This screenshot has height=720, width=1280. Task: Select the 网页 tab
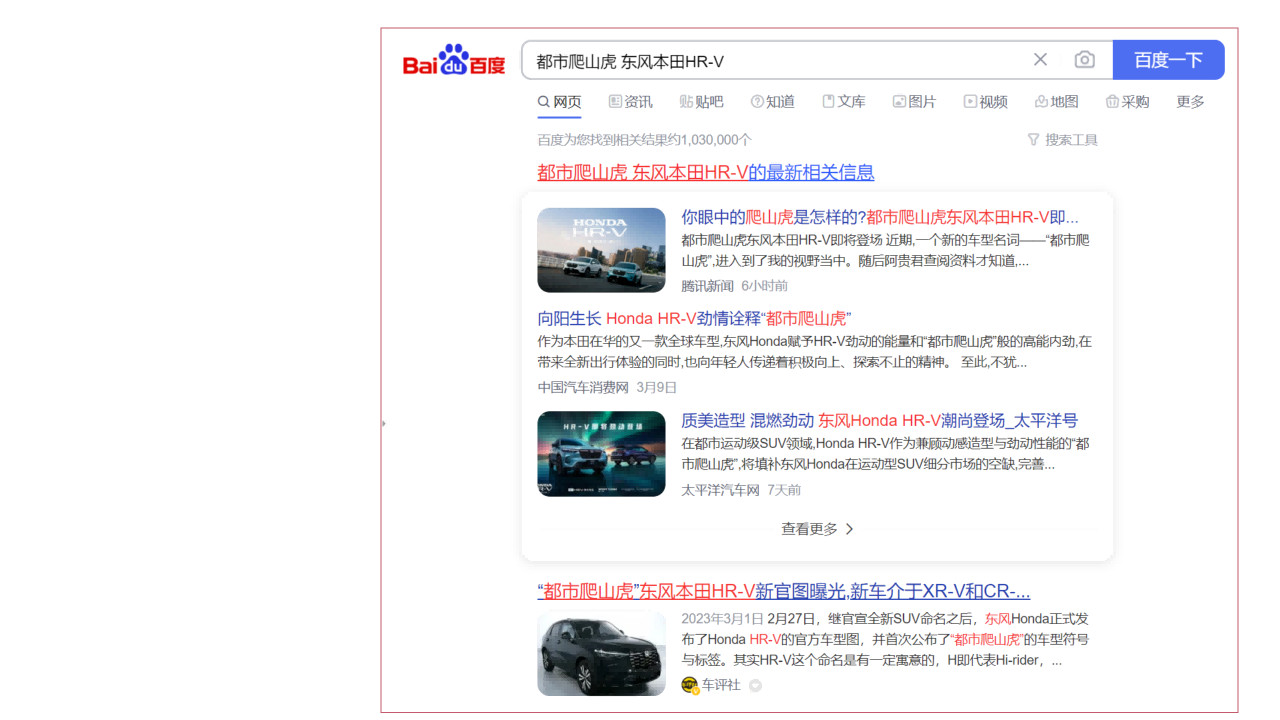coord(559,102)
